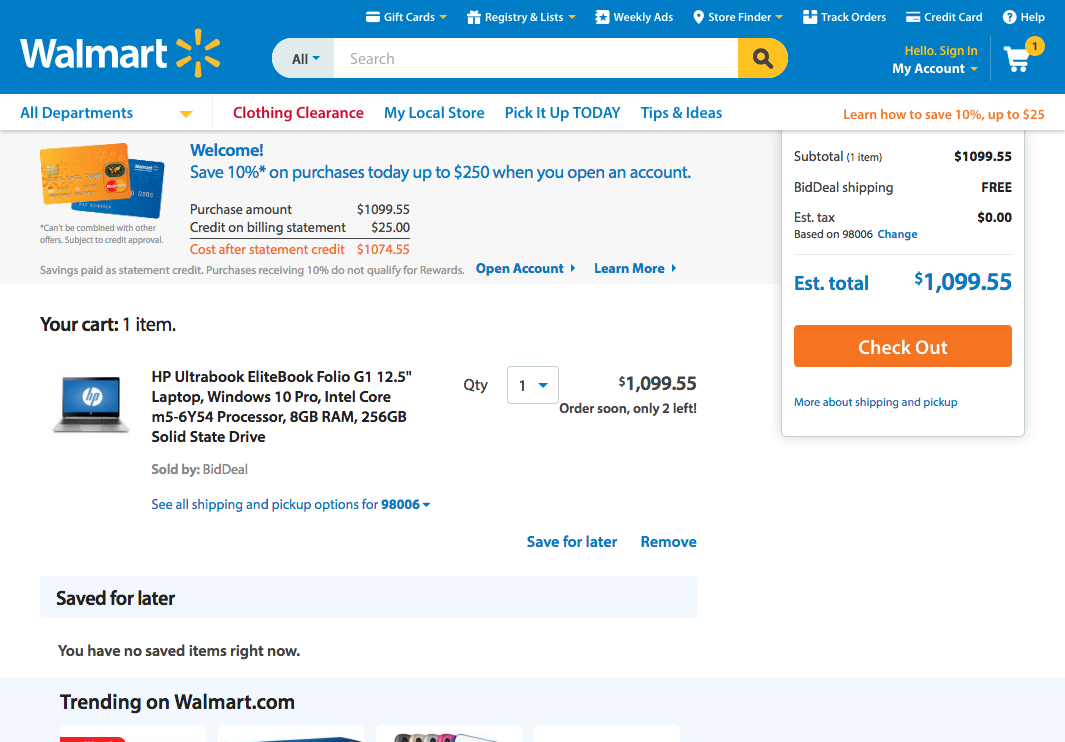1065x742 pixels.
Task: Expand the All search category dropdown
Action: [304, 58]
